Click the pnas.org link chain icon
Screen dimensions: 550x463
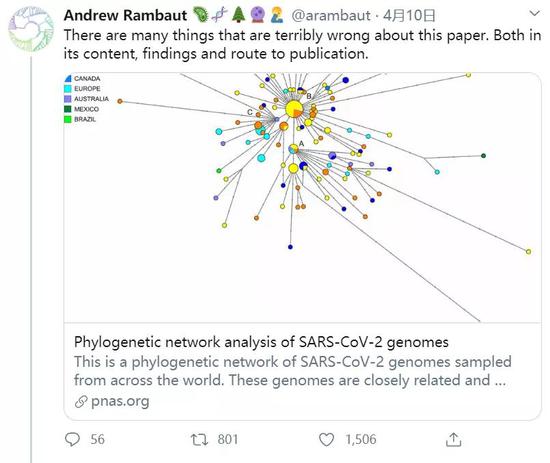81,402
